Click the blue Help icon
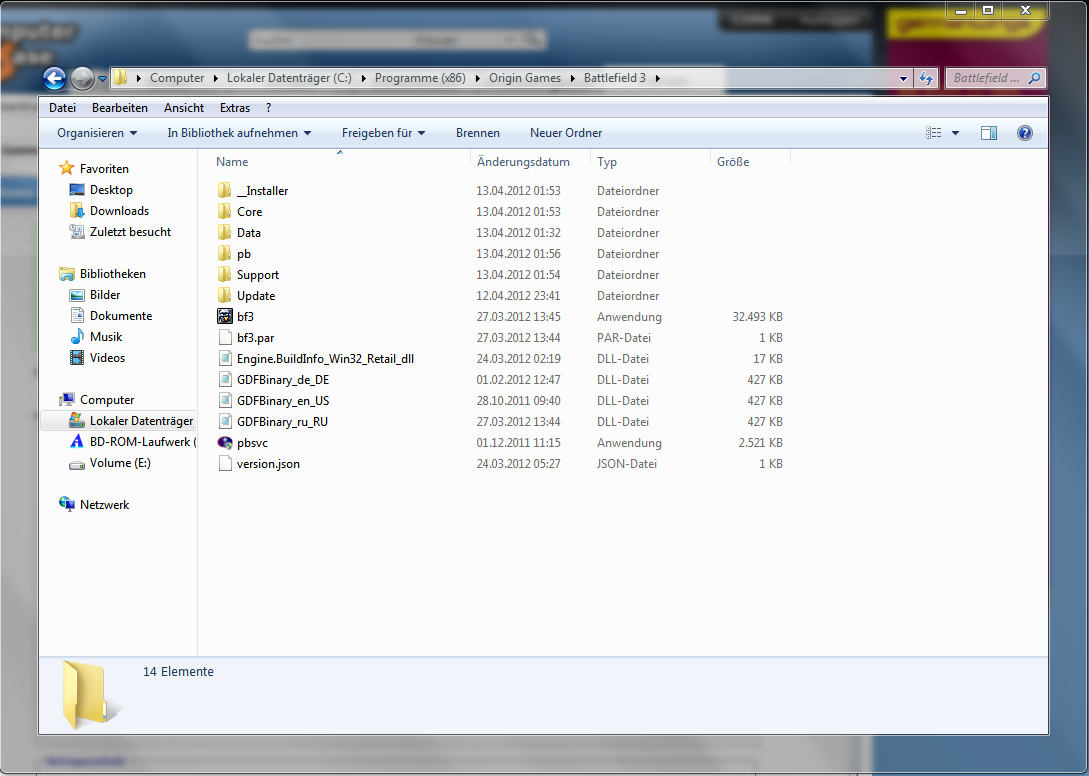This screenshot has height=776, width=1089. (1024, 133)
